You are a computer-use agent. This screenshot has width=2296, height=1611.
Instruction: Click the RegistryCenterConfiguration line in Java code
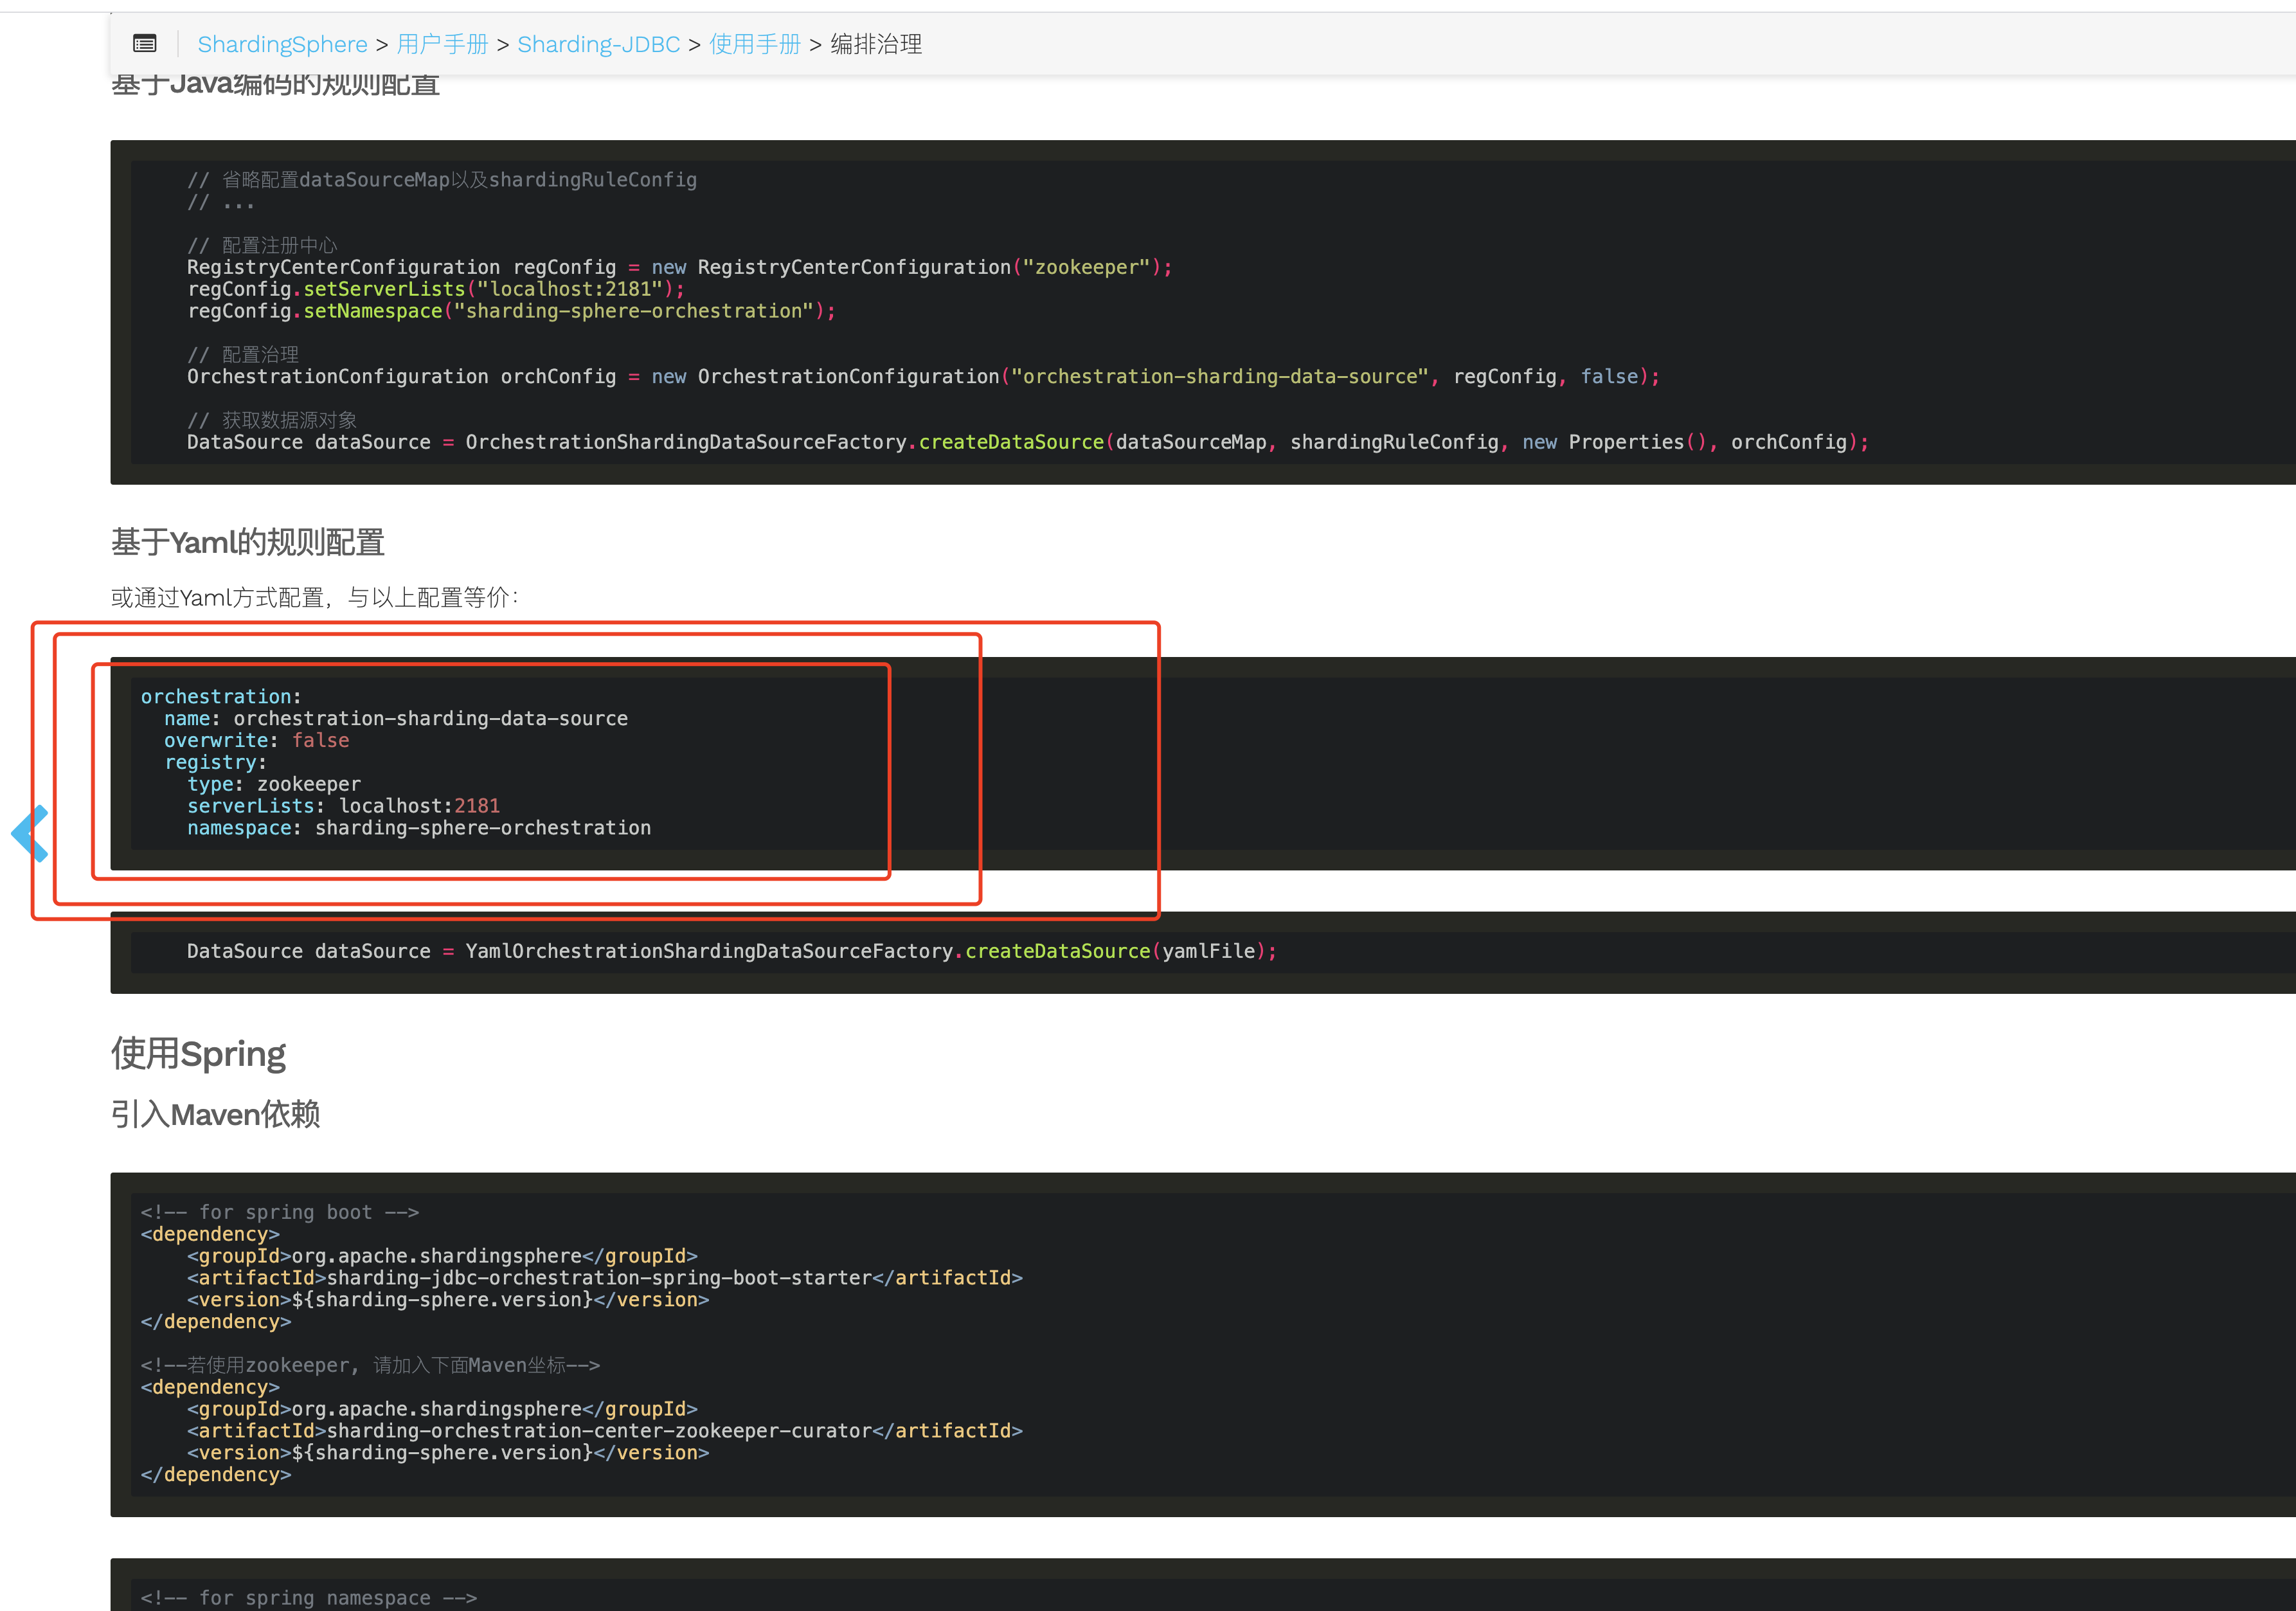[x=679, y=267]
